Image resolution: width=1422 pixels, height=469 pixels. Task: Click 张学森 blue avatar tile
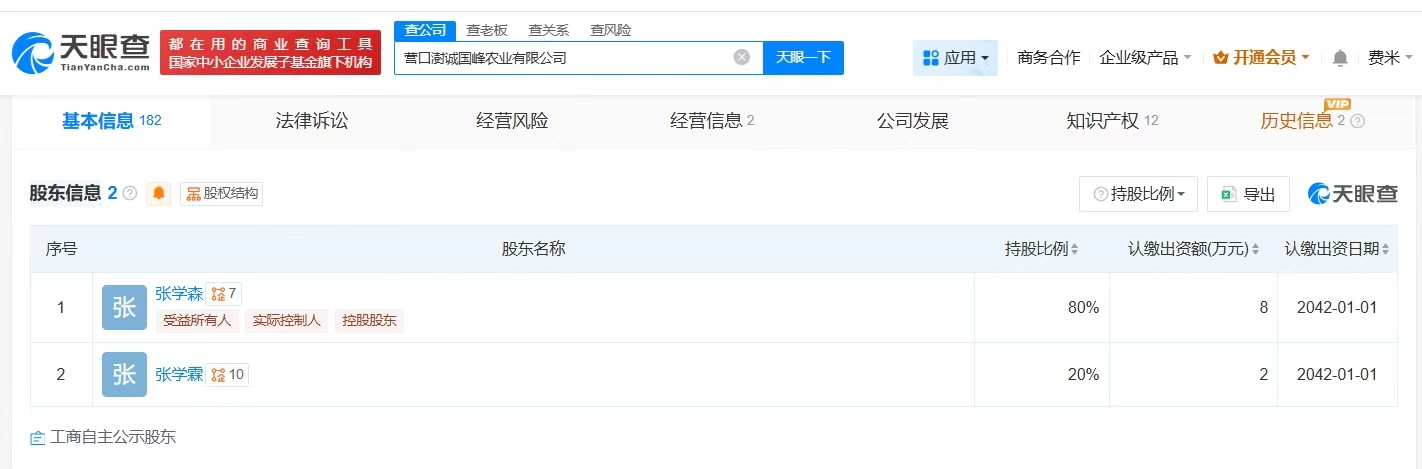pyautogui.click(x=124, y=308)
